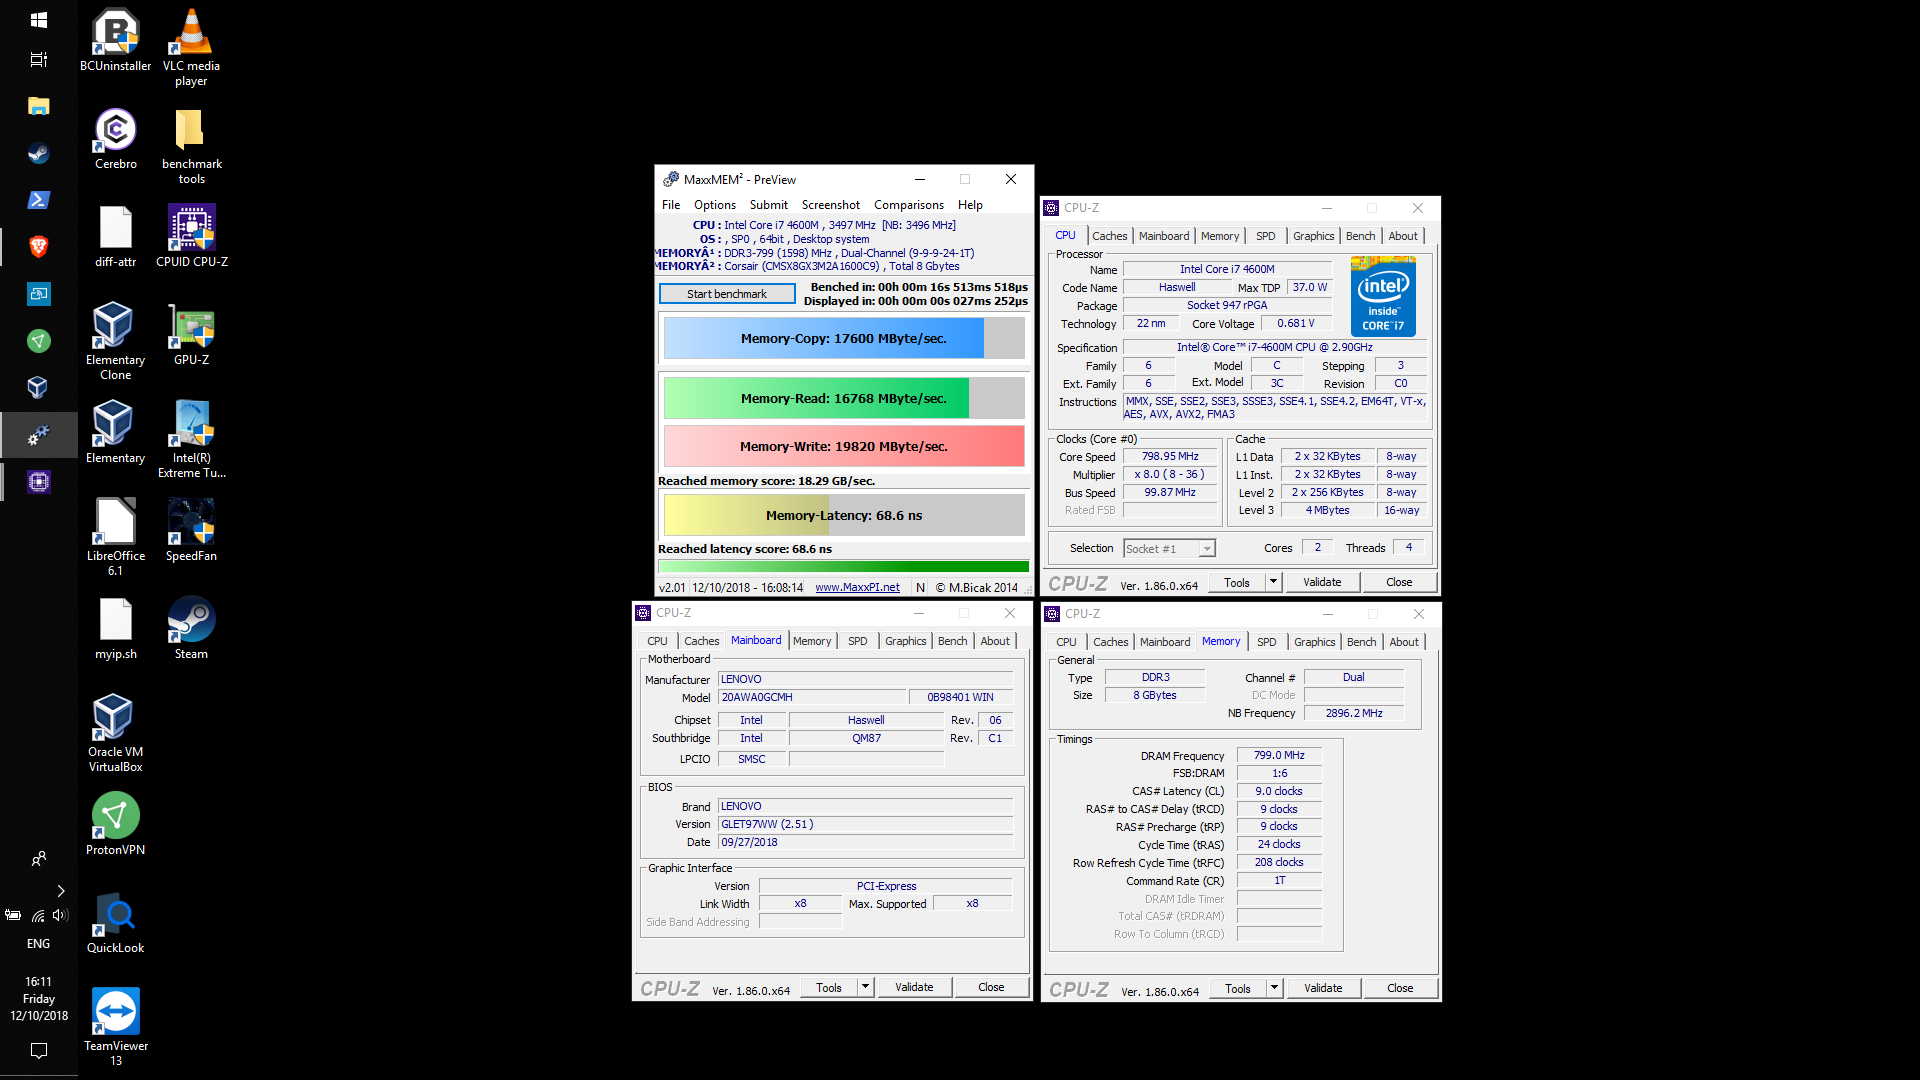Open the www.MaxxPI.net link
Viewport: 1920px width, 1080px height.
(x=858, y=587)
